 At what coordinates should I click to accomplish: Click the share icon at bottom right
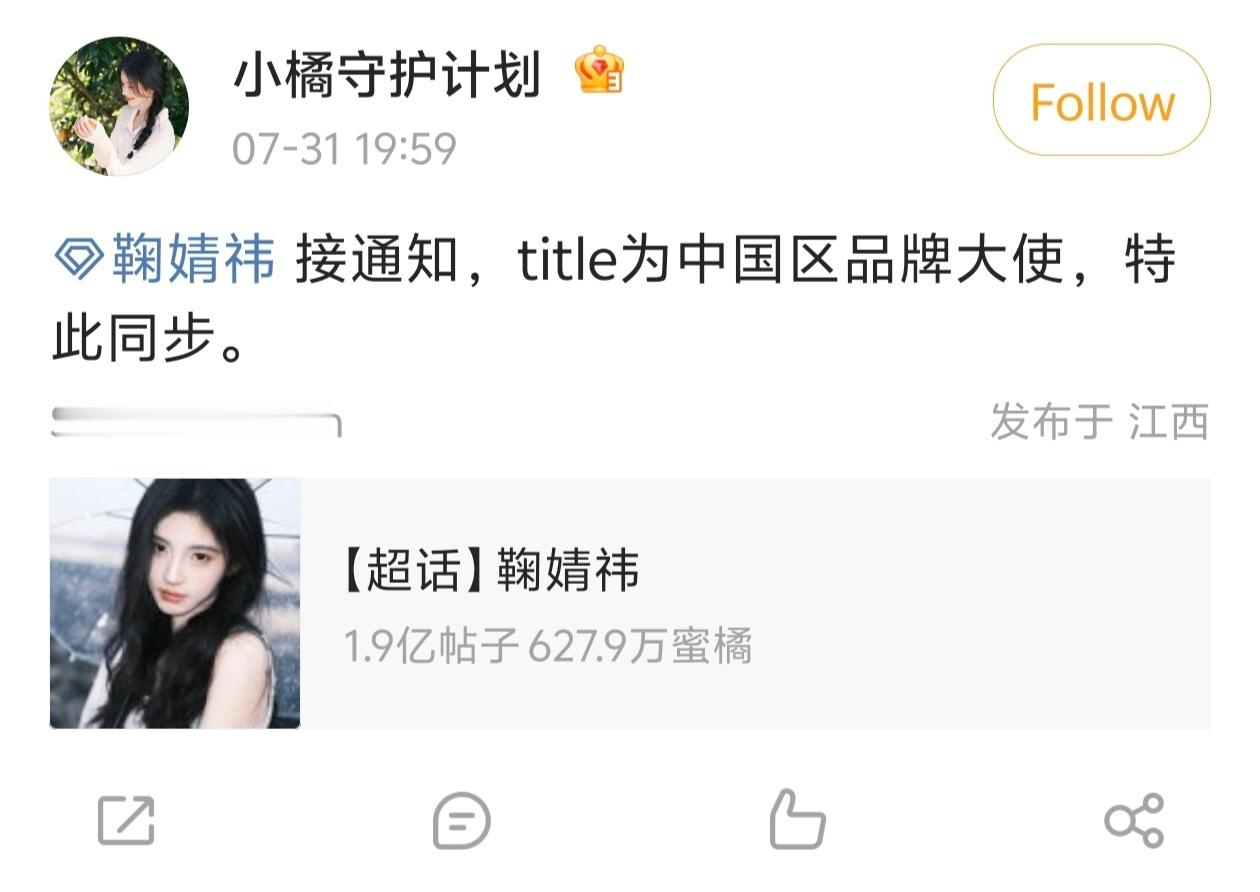(1134, 821)
